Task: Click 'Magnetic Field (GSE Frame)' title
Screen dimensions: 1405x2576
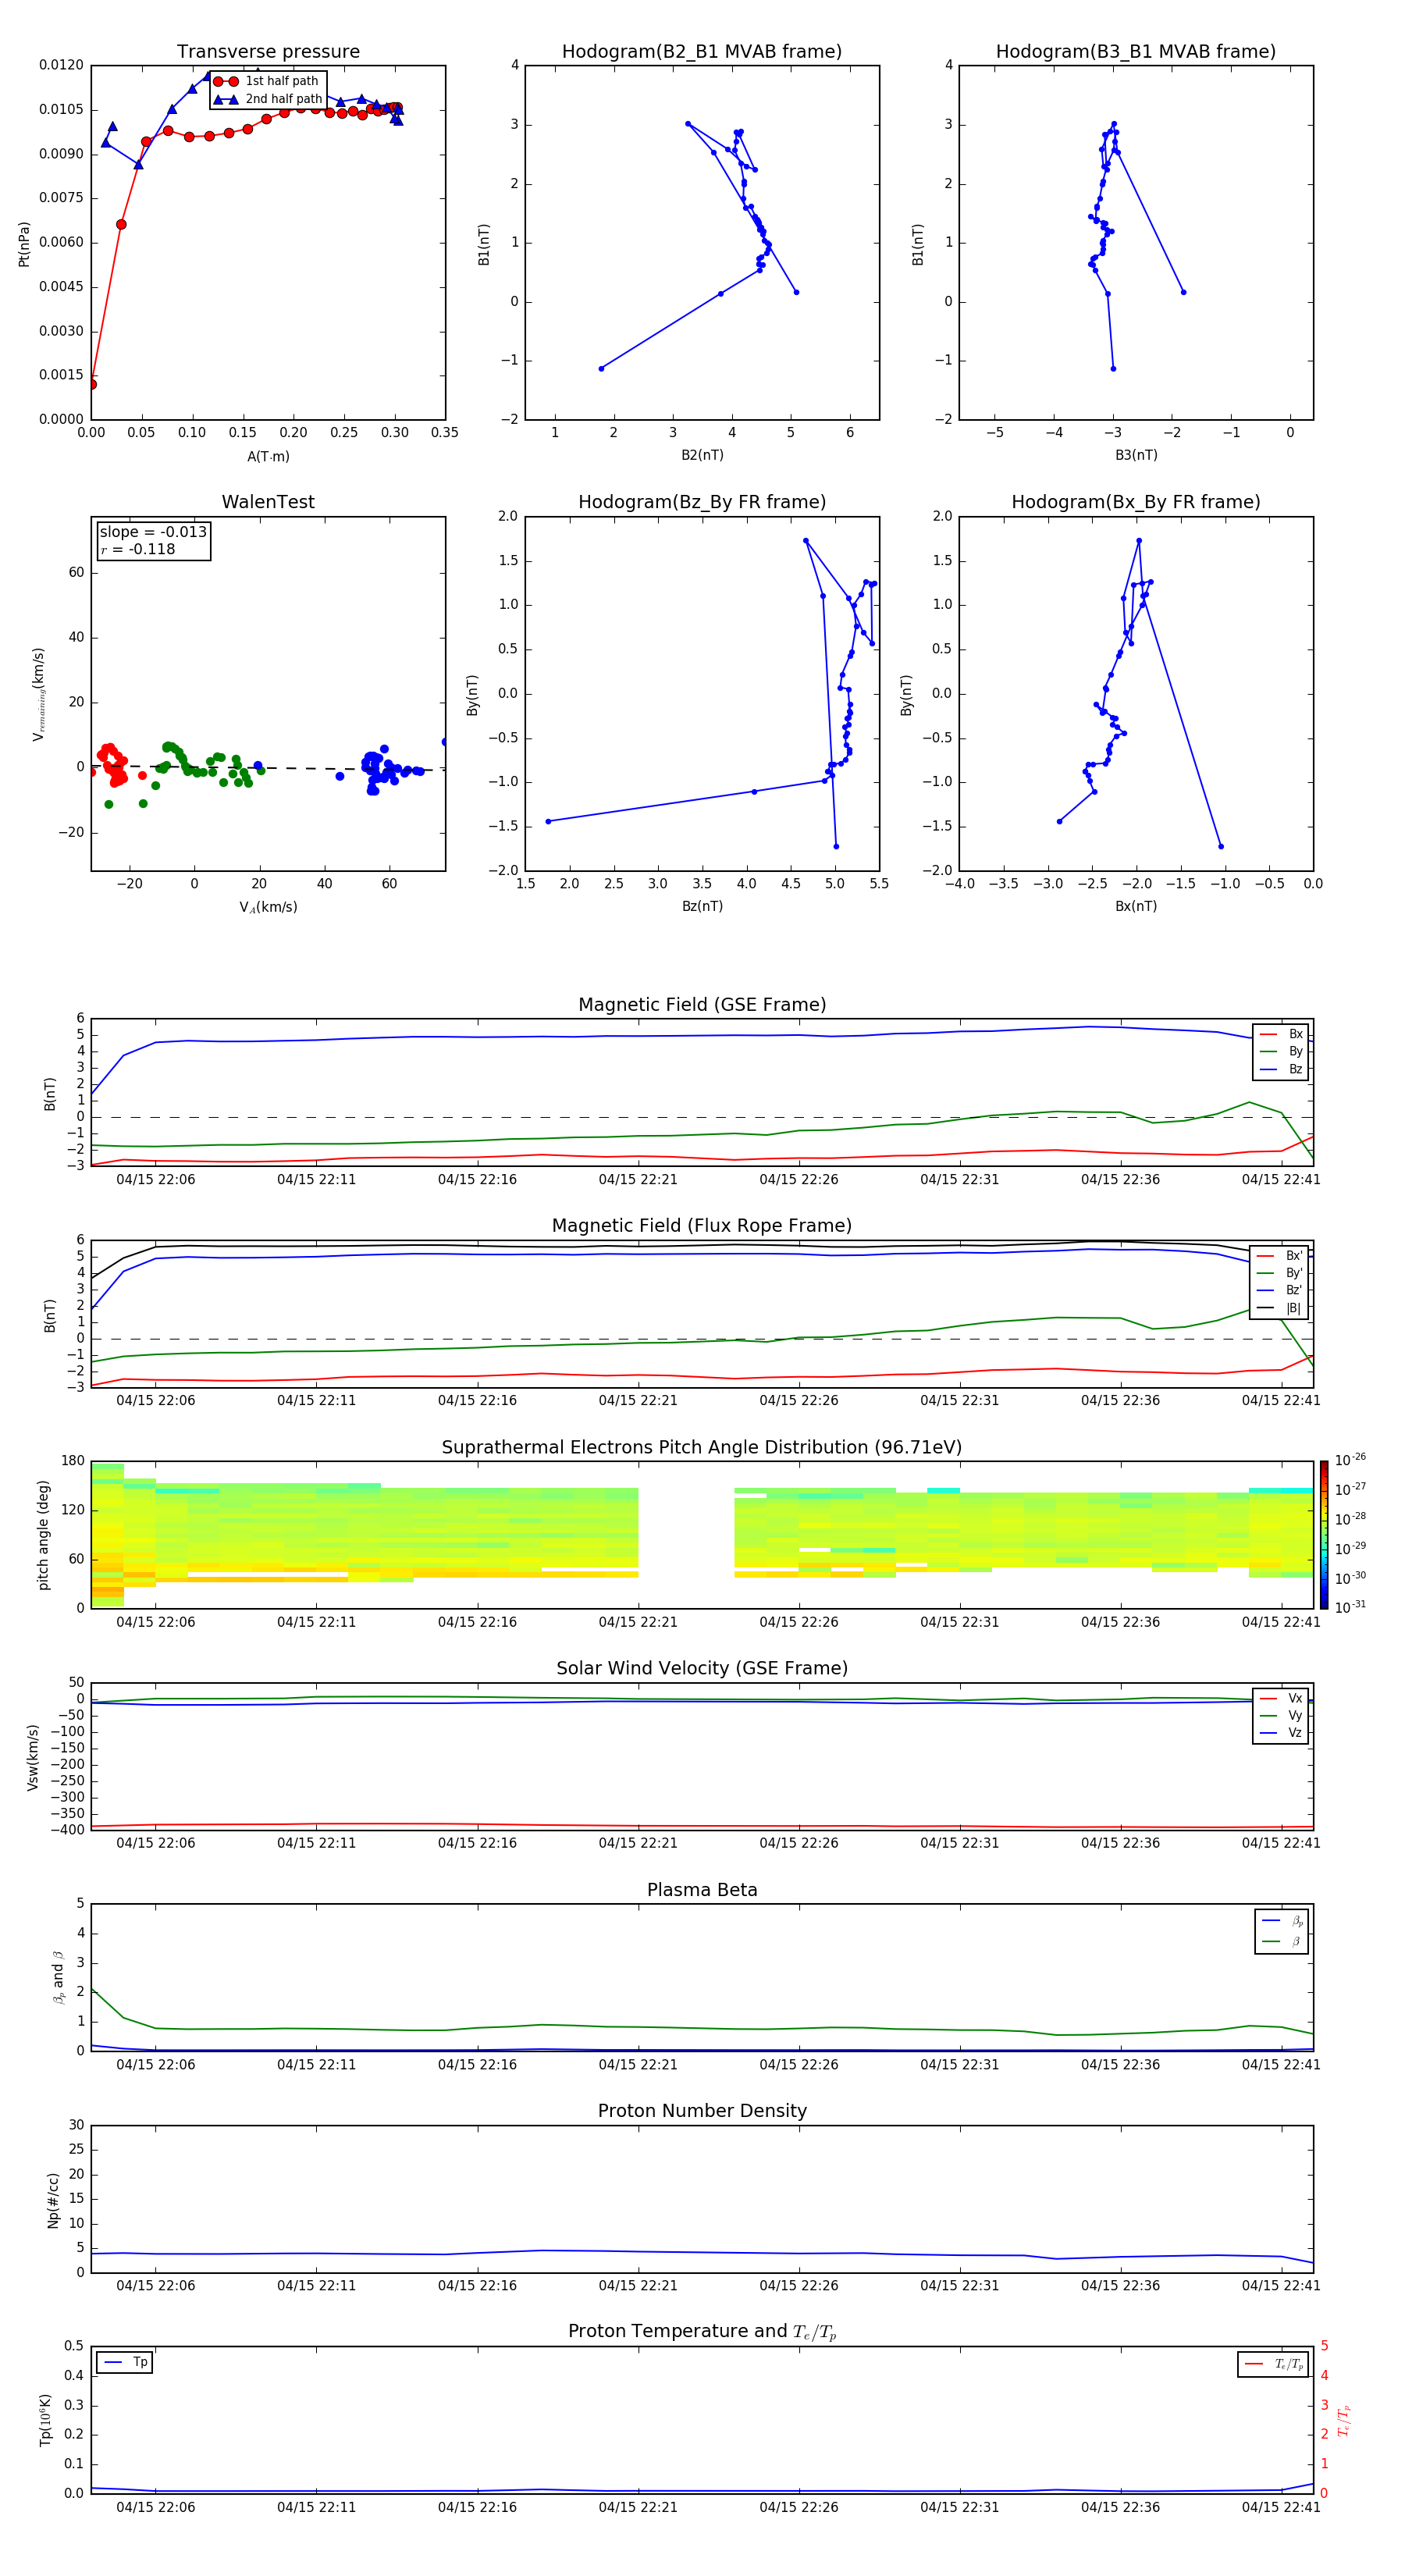Action: pos(702,1004)
